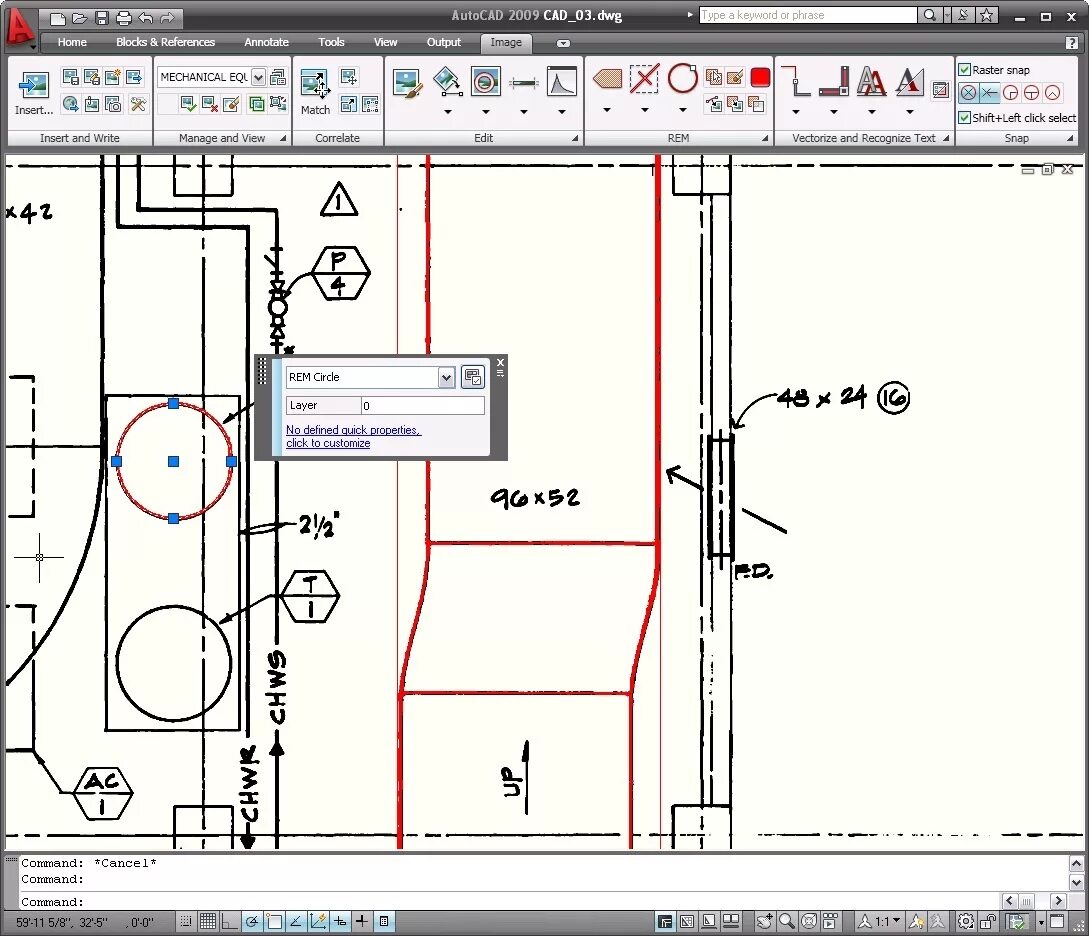Toggle polar tracking in status bar
This screenshot has width=1089, height=936.
(x=251, y=921)
